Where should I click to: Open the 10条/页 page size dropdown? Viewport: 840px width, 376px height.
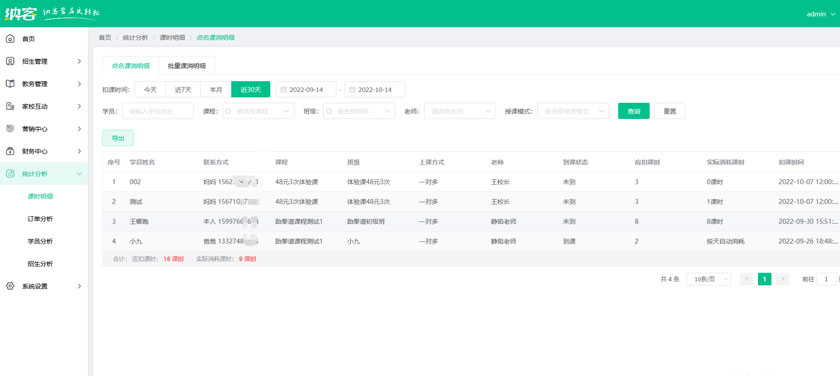coord(708,279)
